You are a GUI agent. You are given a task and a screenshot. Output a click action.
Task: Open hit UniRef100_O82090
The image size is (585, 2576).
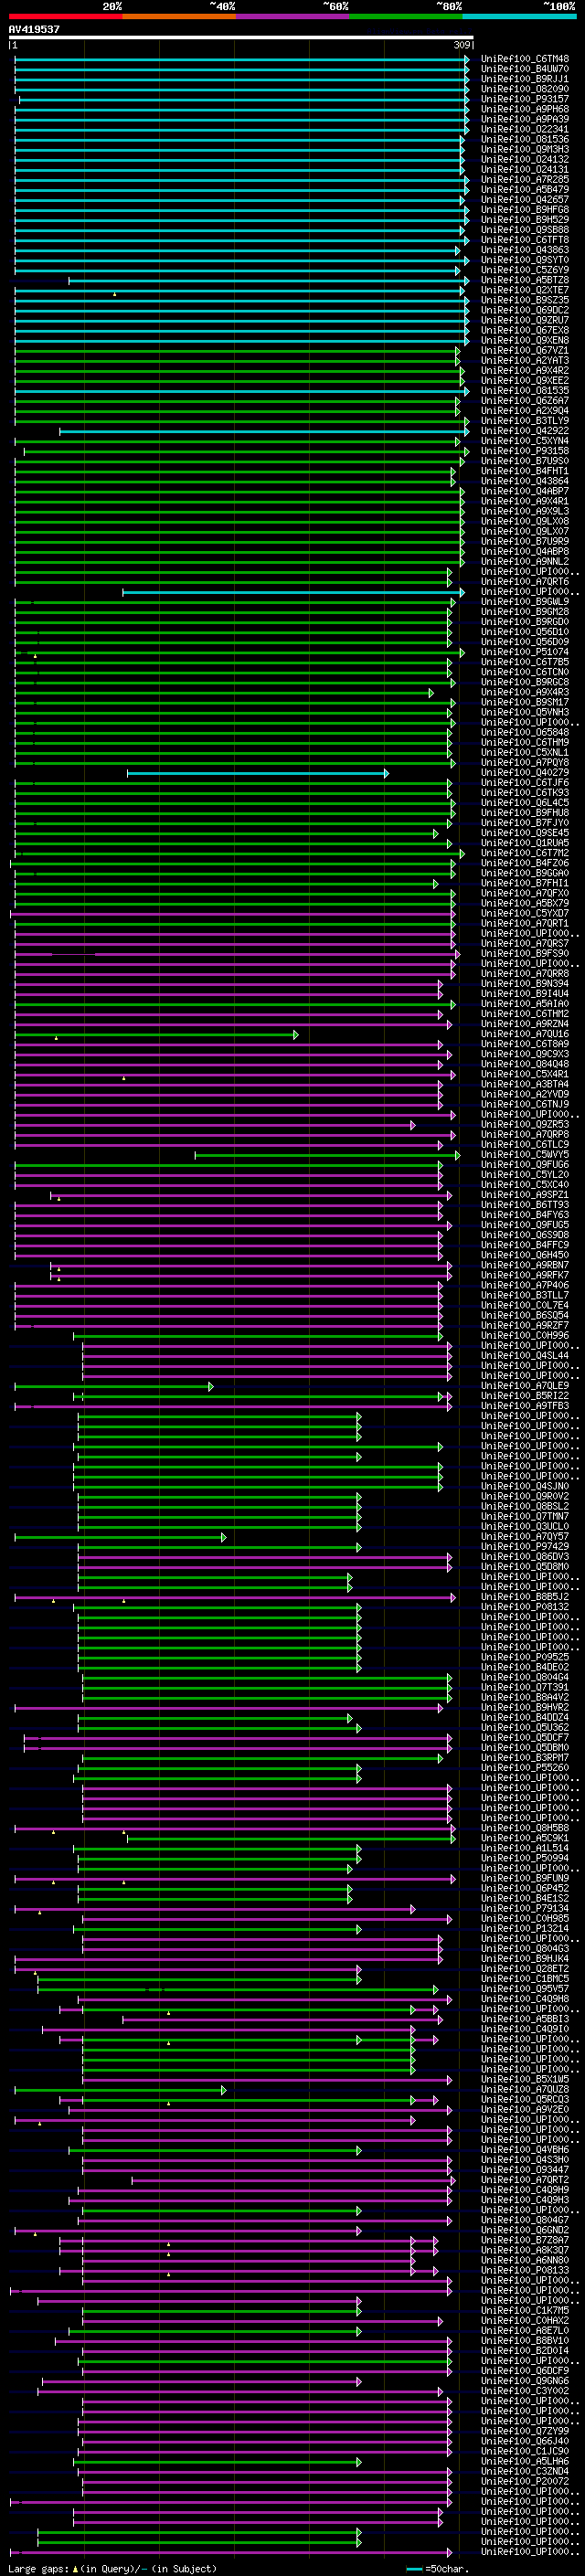click(525, 89)
